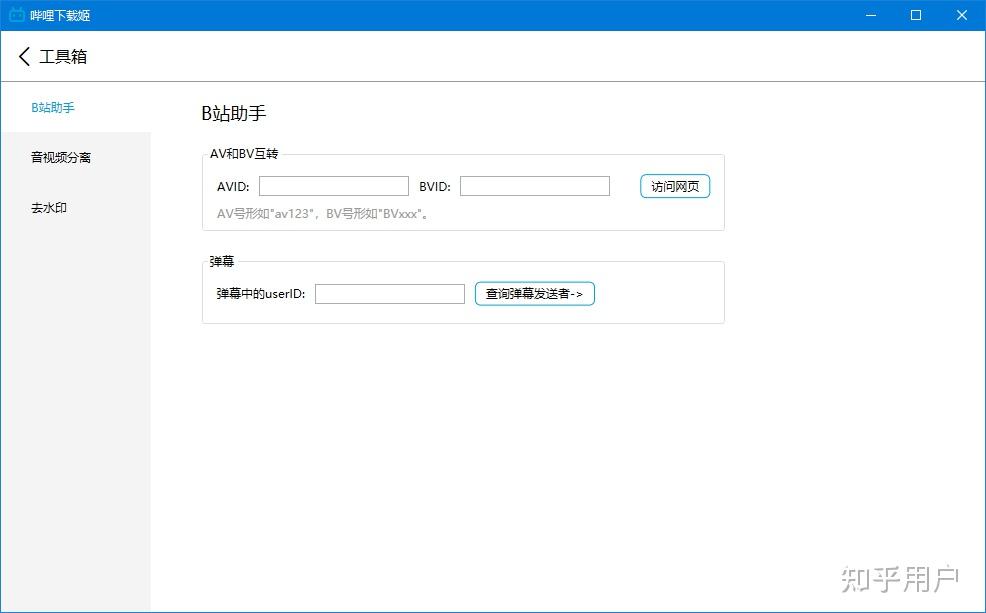Image resolution: width=986 pixels, height=613 pixels.
Task: Click the 访问网页 button
Action: click(x=675, y=186)
